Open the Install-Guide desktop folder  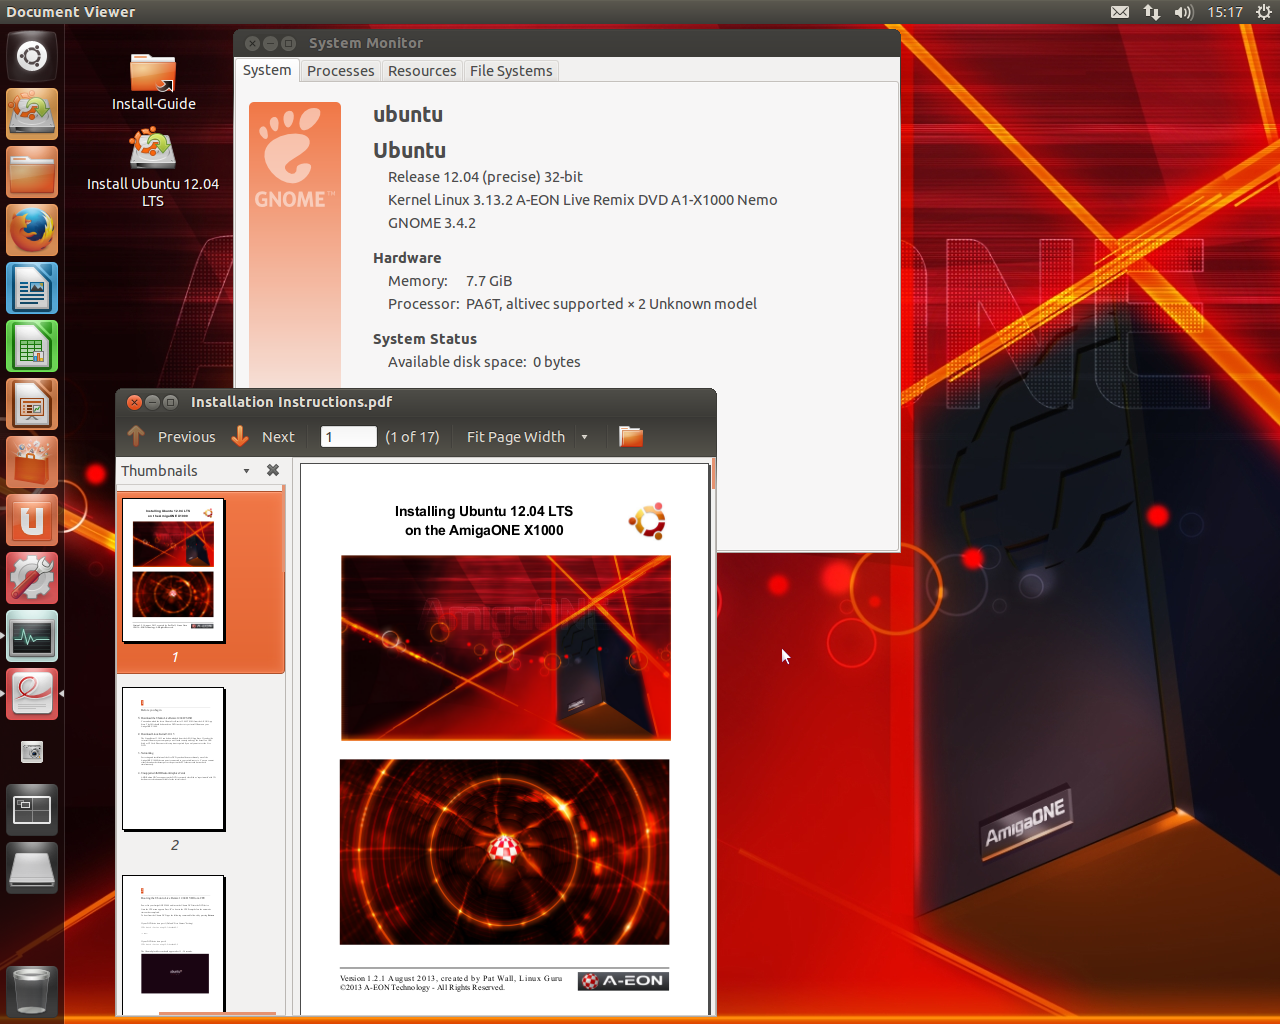tap(153, 75)
